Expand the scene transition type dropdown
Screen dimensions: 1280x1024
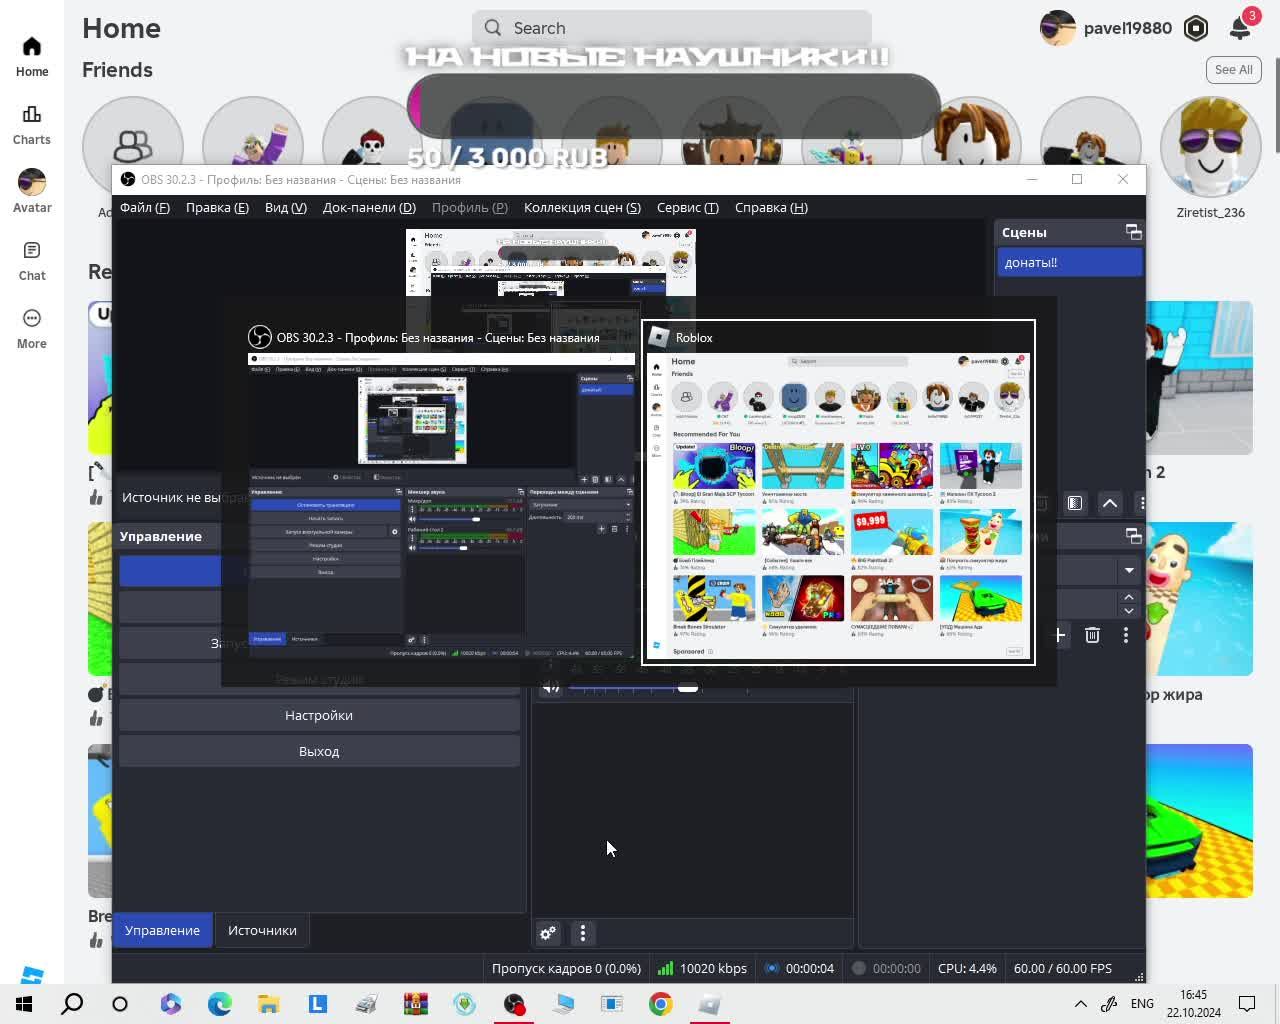coord(1129,570)
